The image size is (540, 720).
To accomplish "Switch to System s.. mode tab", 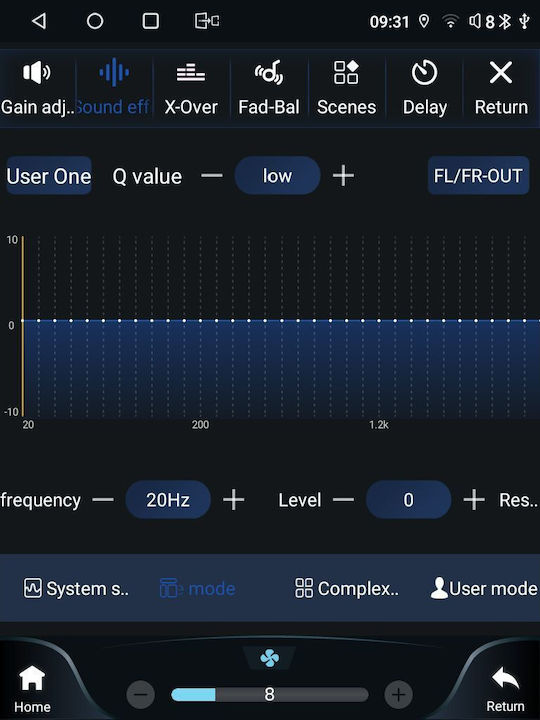I will [76, 588].
